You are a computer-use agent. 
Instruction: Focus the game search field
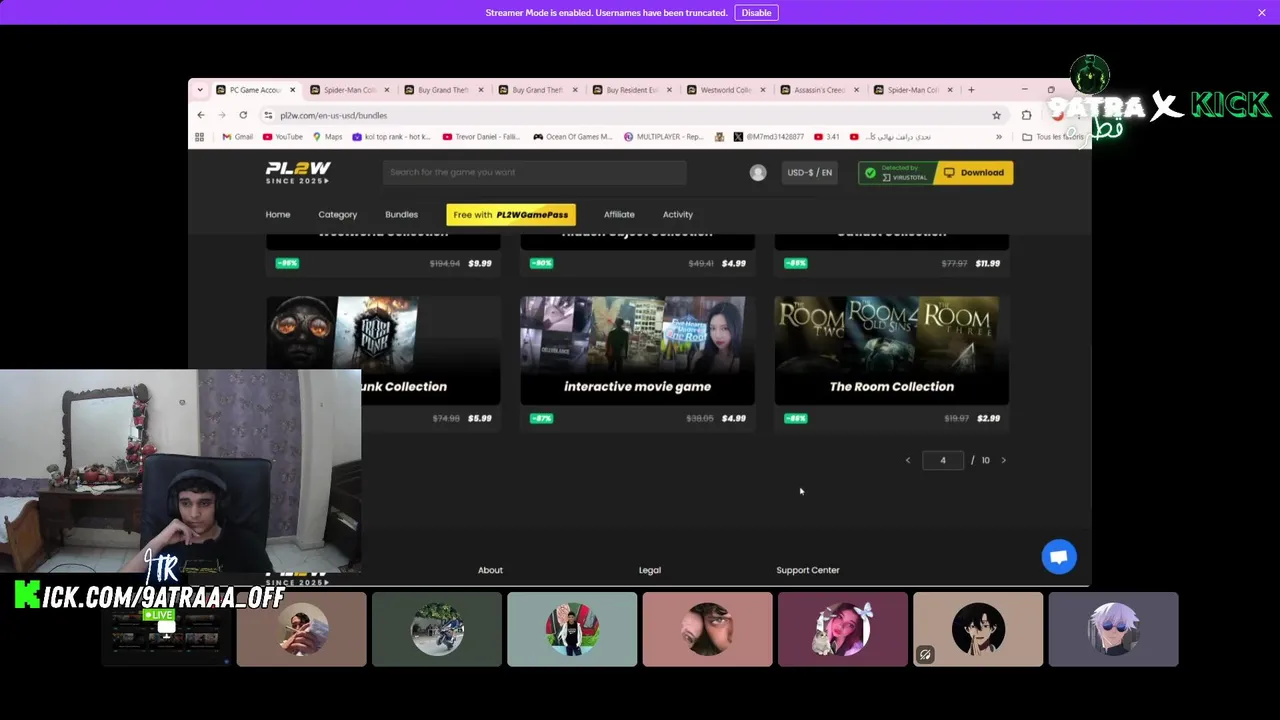point(534,172)
